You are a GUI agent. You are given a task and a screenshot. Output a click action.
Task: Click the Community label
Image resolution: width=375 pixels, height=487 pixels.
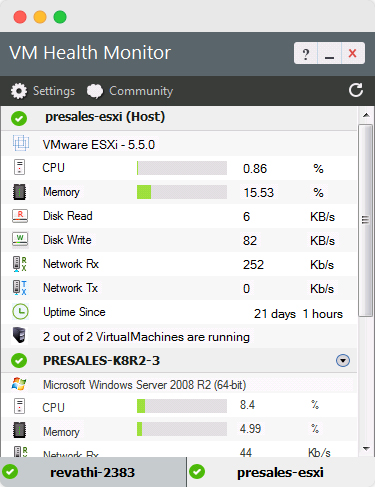[141, 91]
